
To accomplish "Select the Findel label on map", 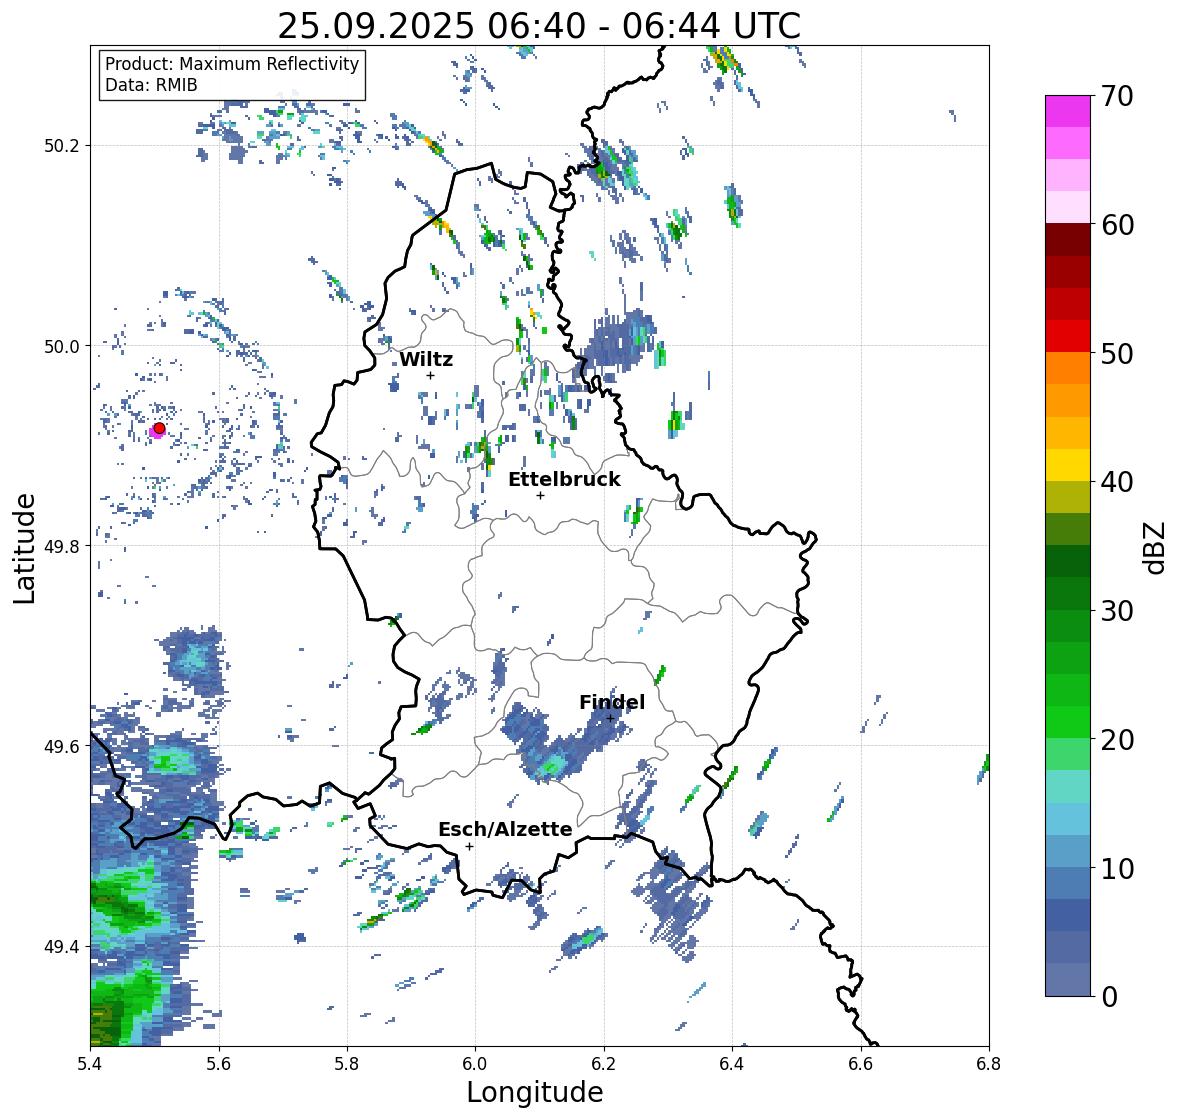I will [611, 702].
